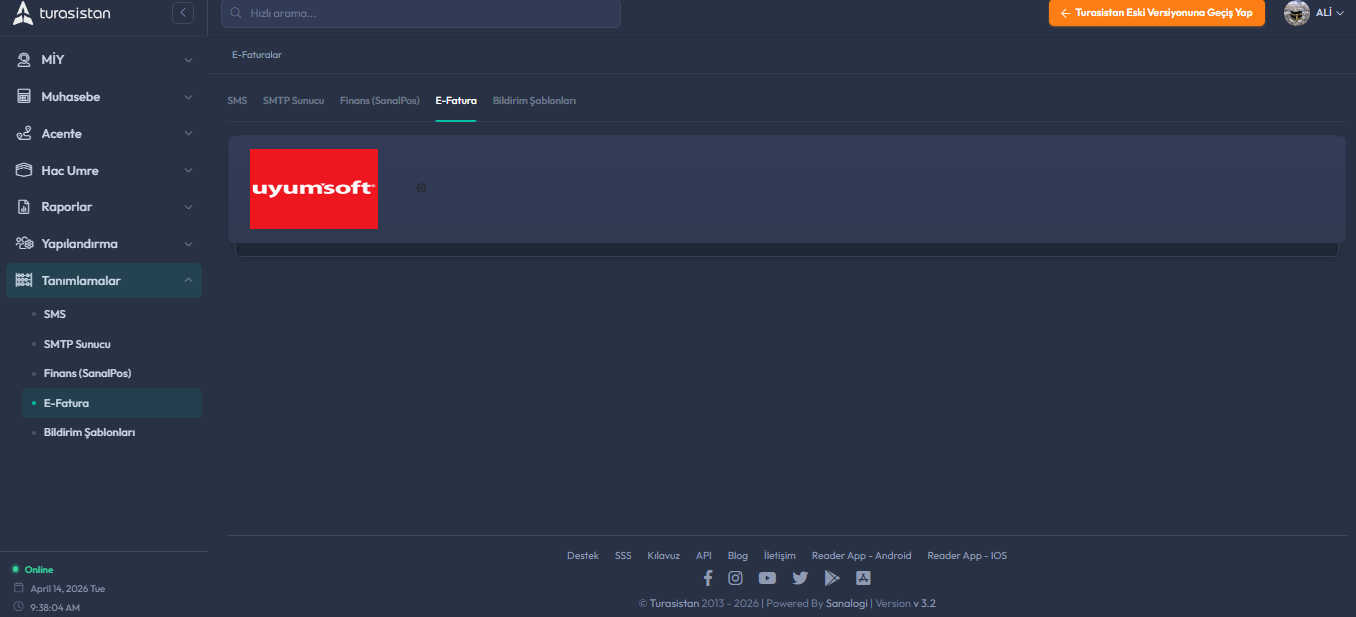Click Turasistan Eski Versiyonuna Geçiş Yap button
Viewport: 1356px width, 617px height.
coord(1156,13)
